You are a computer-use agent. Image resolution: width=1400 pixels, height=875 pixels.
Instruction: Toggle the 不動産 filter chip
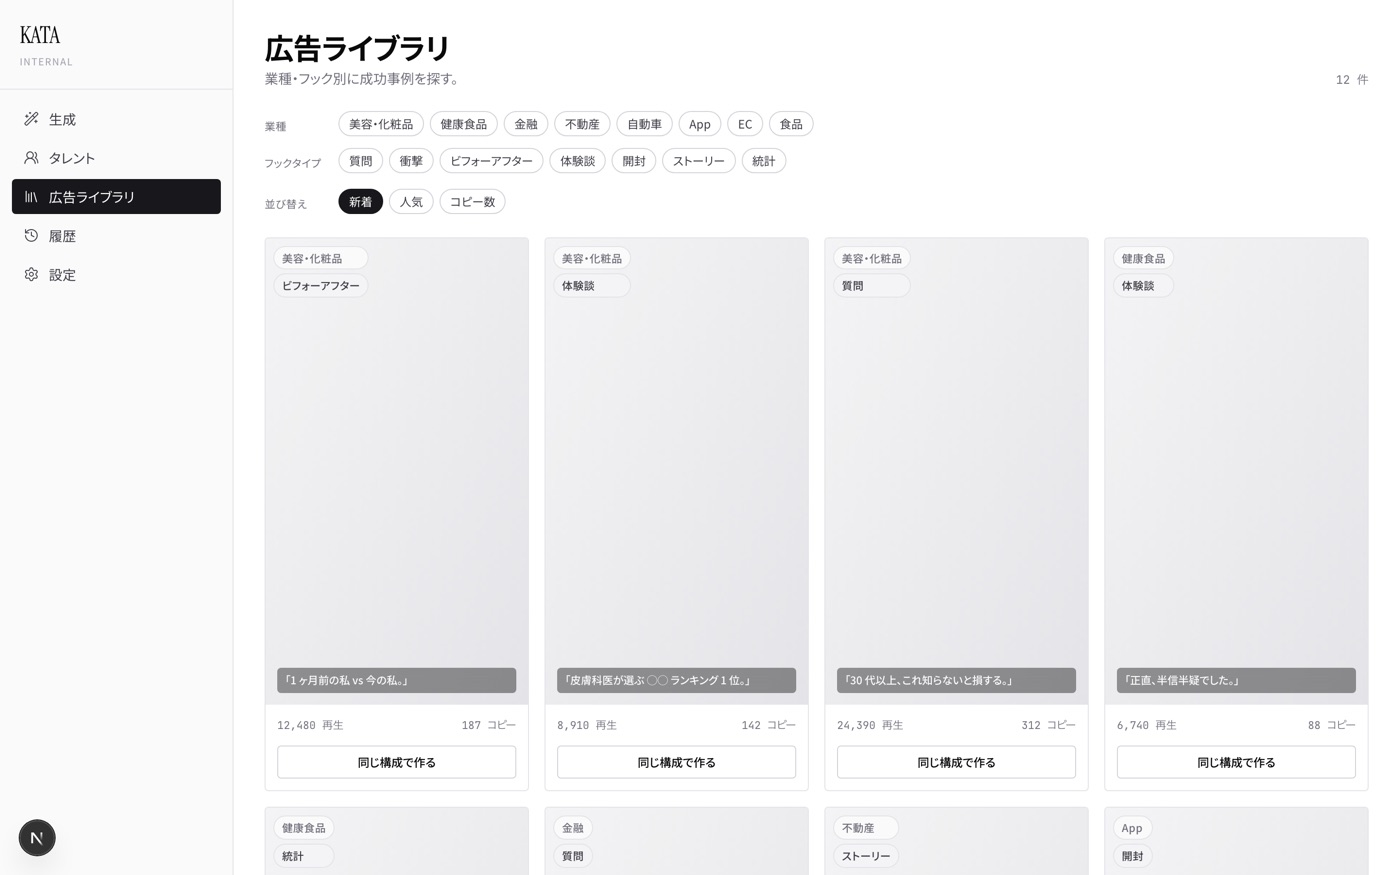[x=582, y=124]
